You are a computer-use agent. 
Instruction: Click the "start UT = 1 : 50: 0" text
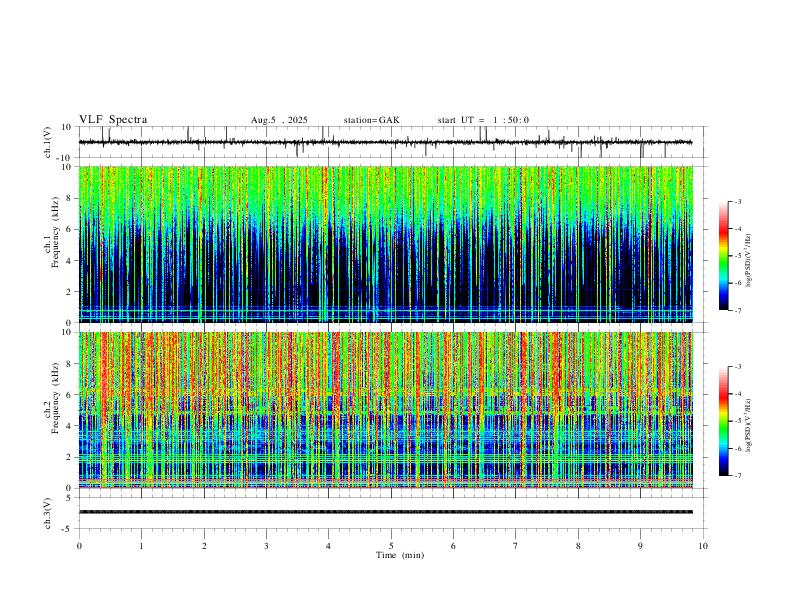483,120
